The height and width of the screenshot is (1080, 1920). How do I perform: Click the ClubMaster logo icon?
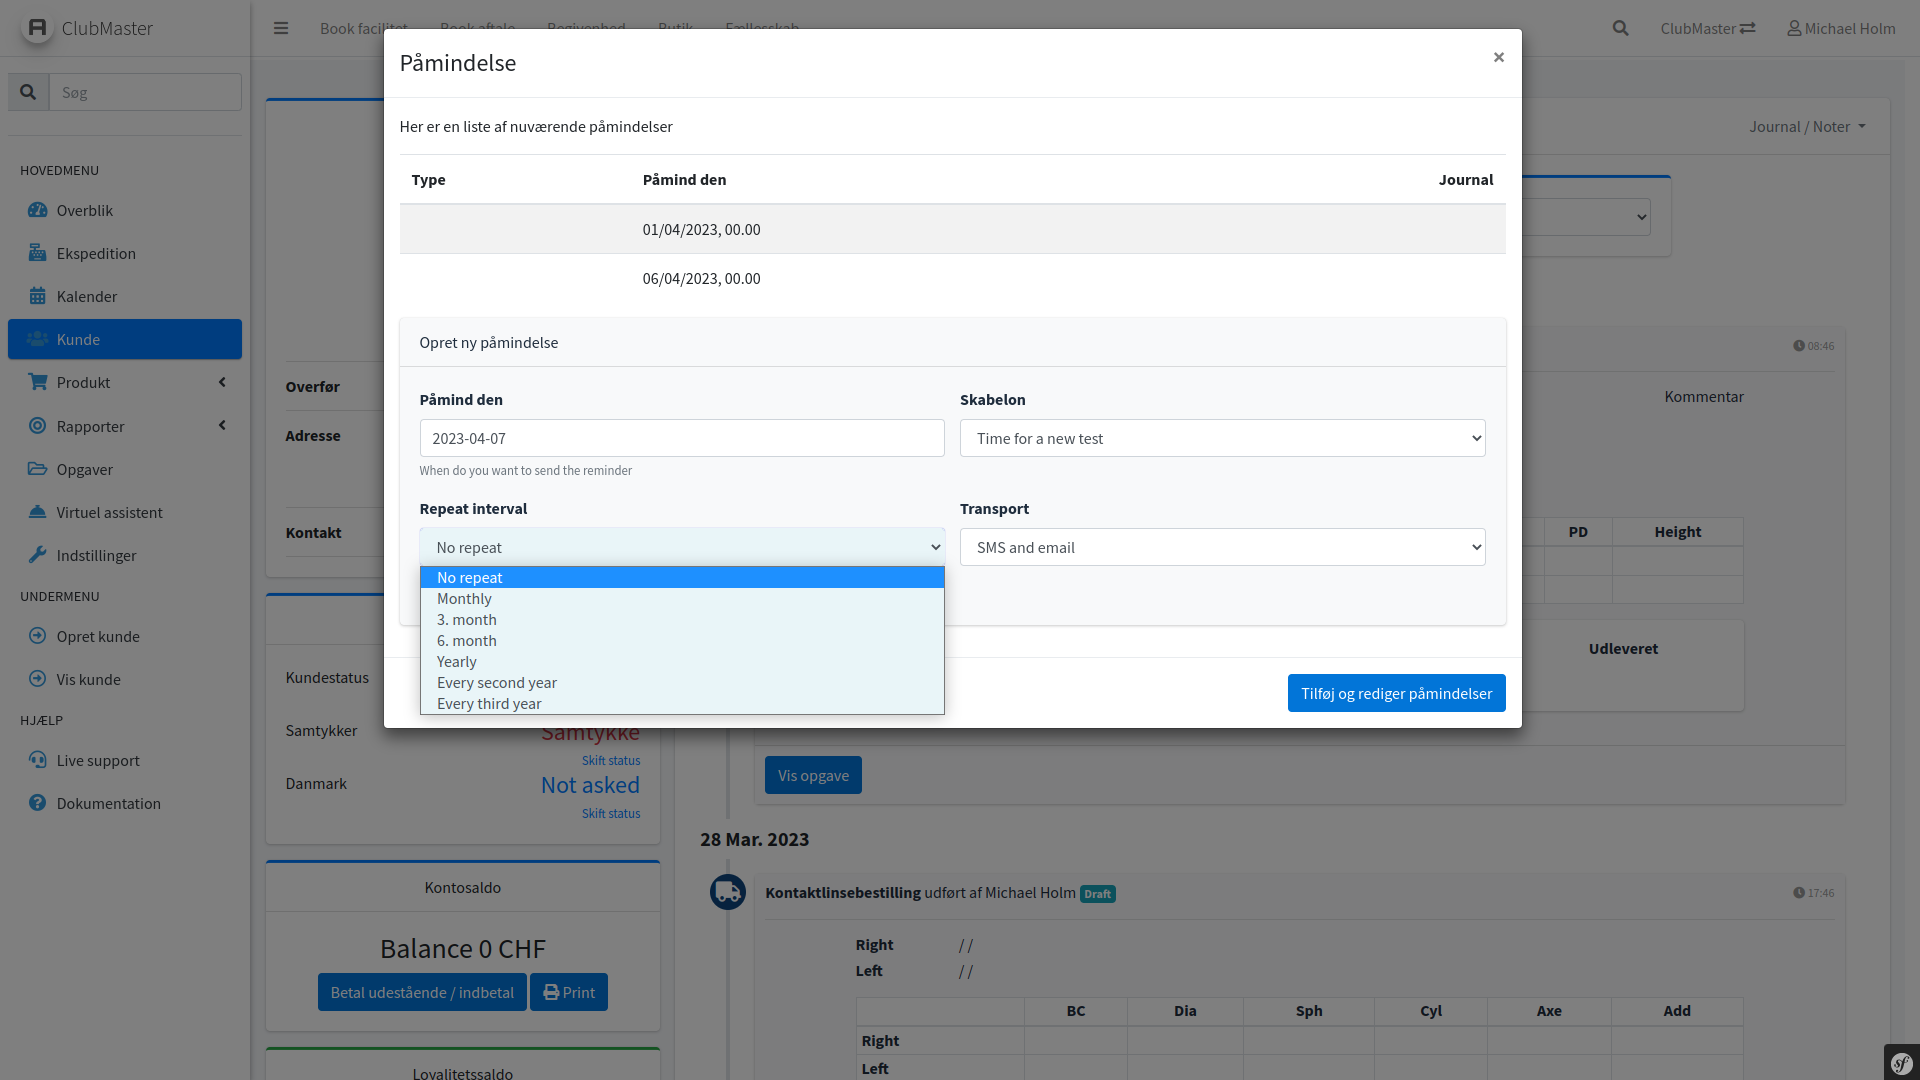click(37, 28)
